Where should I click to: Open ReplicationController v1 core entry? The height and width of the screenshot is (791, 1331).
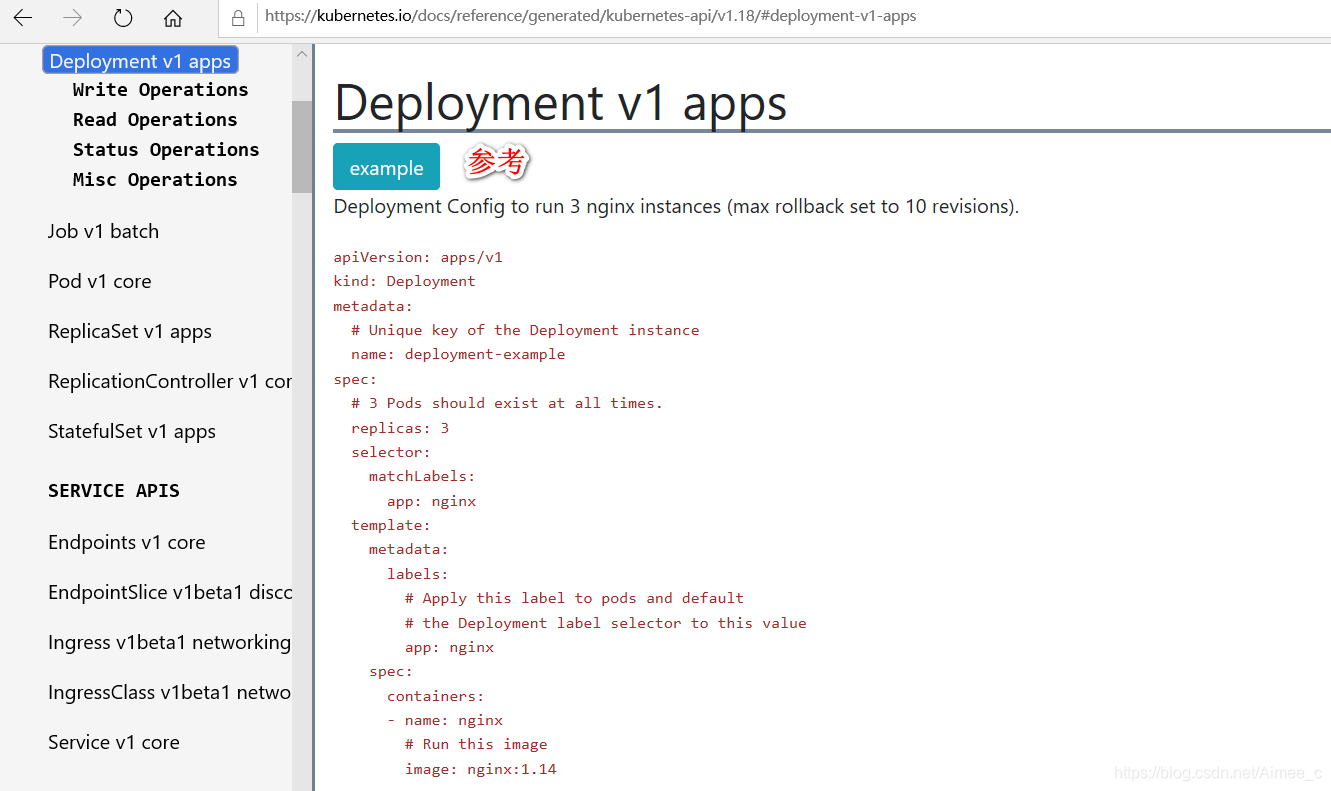coord(170,381)
